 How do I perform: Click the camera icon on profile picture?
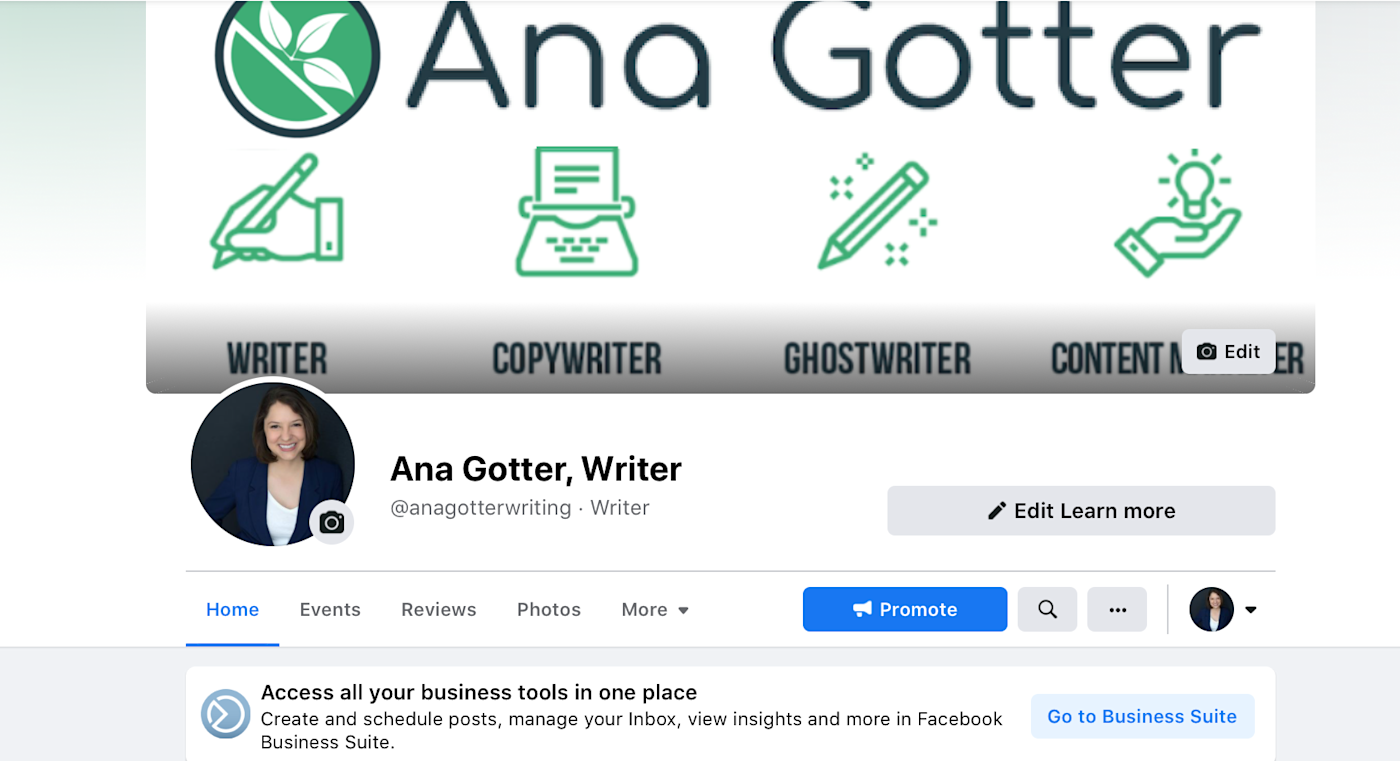[x=332, y=523]
